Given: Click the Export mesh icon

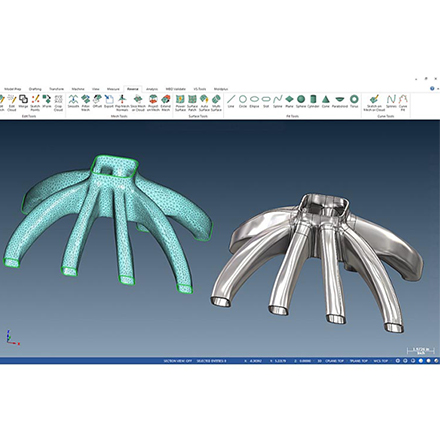Looking at the screenshot, I should coord(109,101).
